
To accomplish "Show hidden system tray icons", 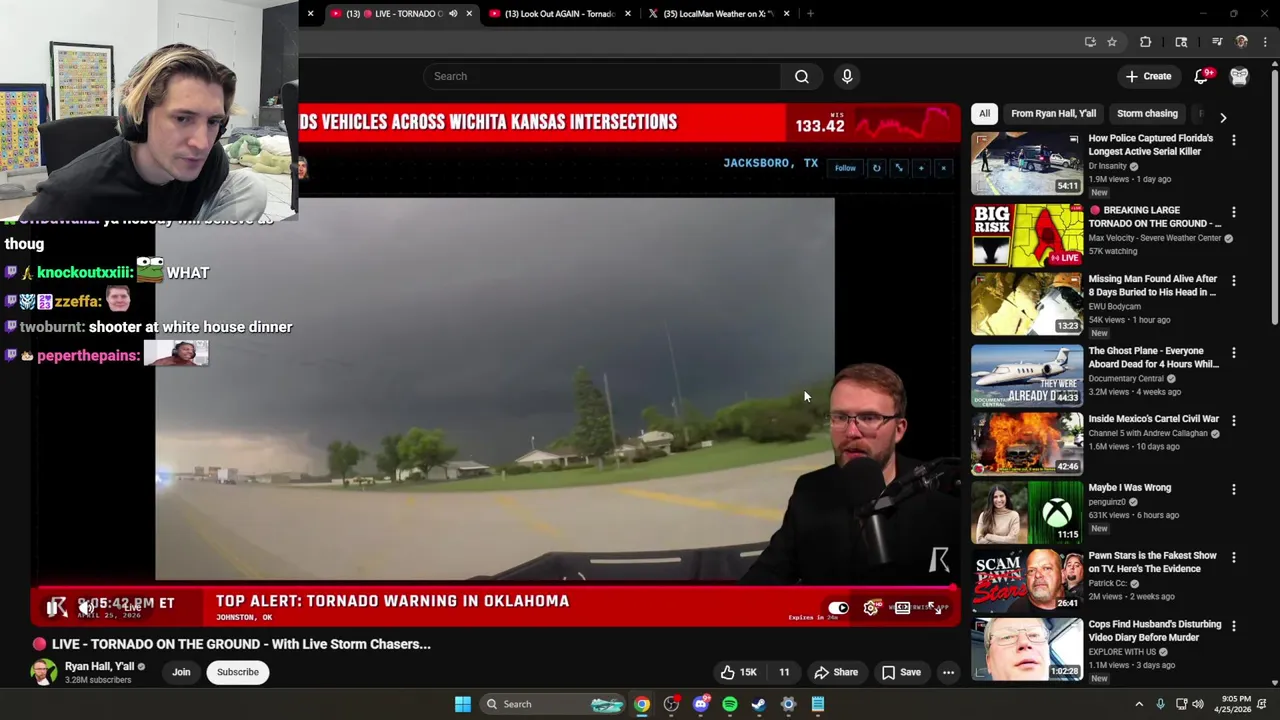I will [1138, 704].
